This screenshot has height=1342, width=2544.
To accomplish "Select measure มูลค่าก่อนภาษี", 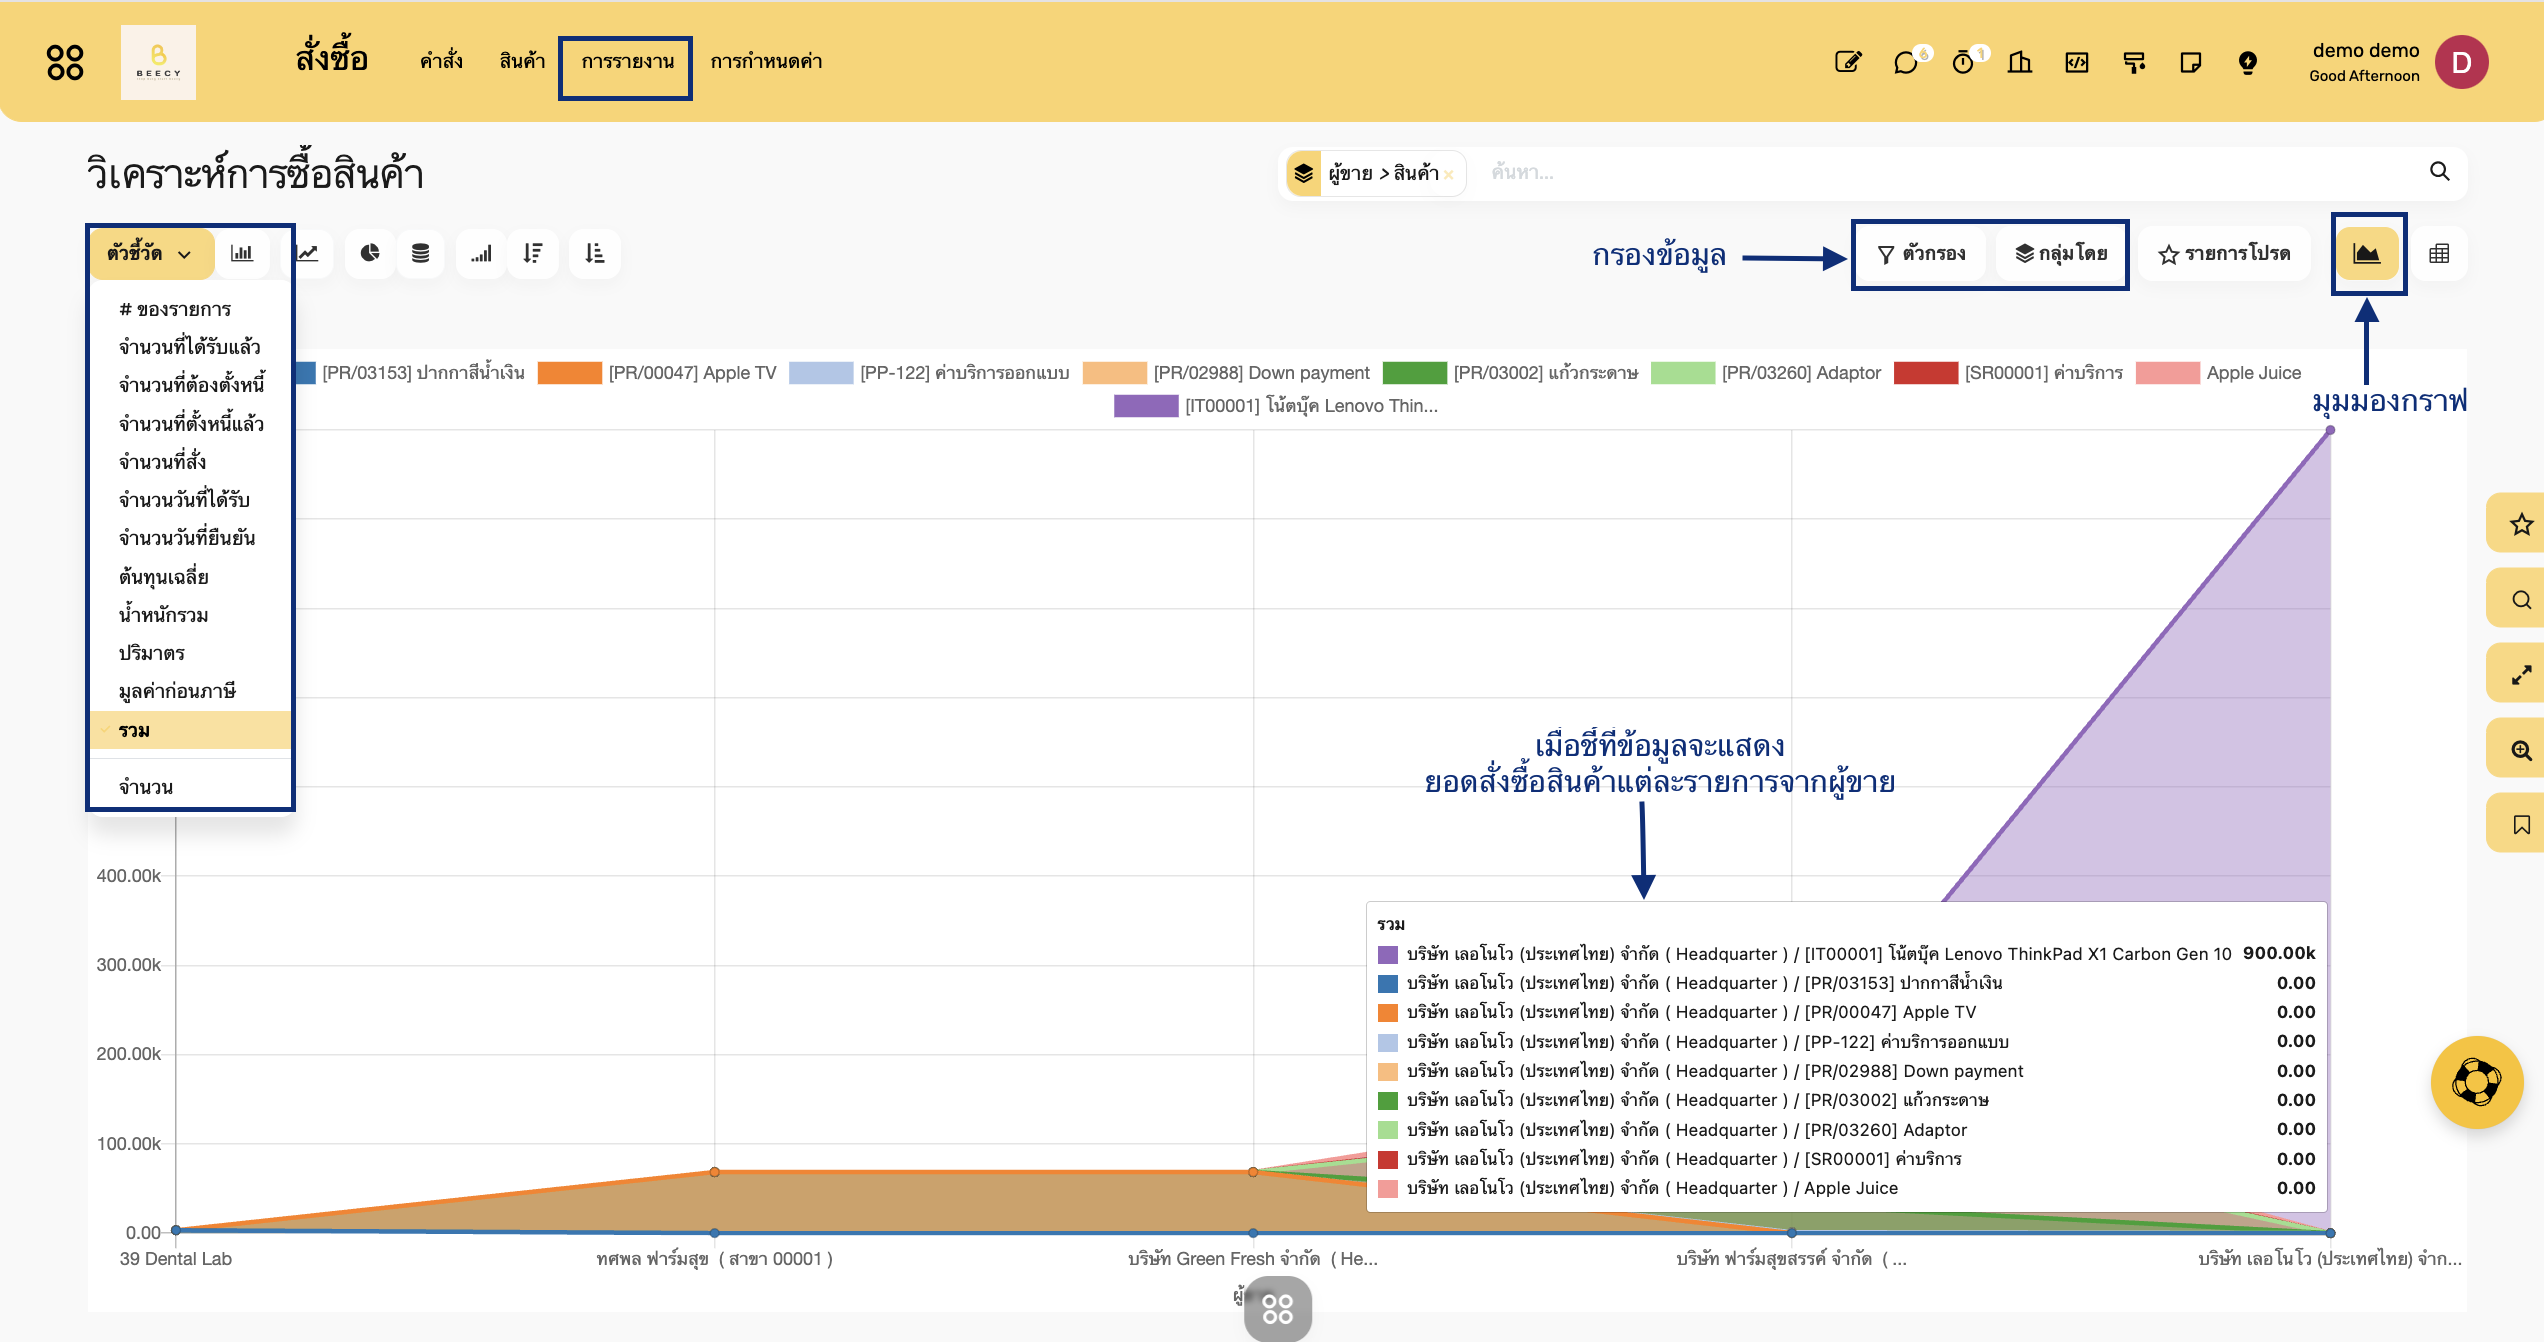I will [190, 691].
